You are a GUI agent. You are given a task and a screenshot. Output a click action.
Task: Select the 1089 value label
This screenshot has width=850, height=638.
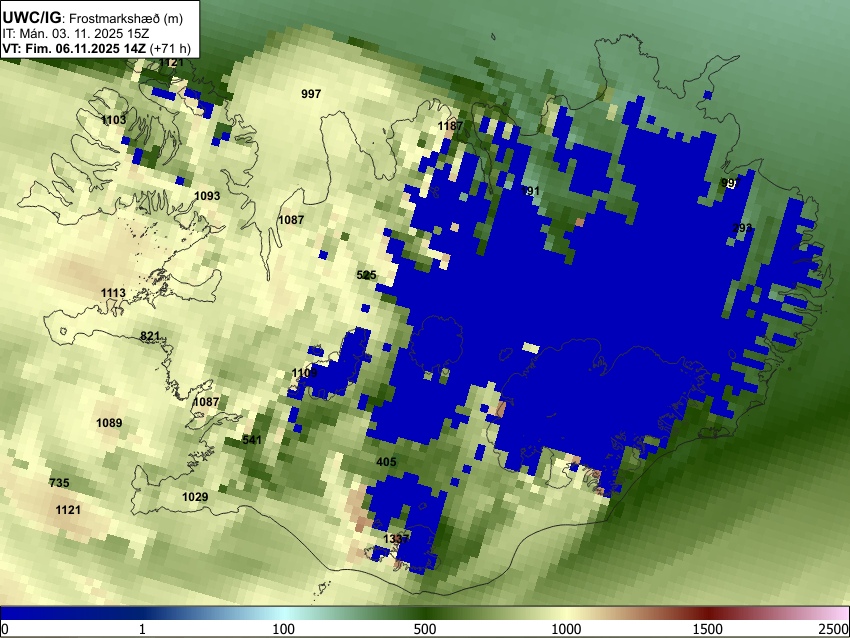click(109, 423)
